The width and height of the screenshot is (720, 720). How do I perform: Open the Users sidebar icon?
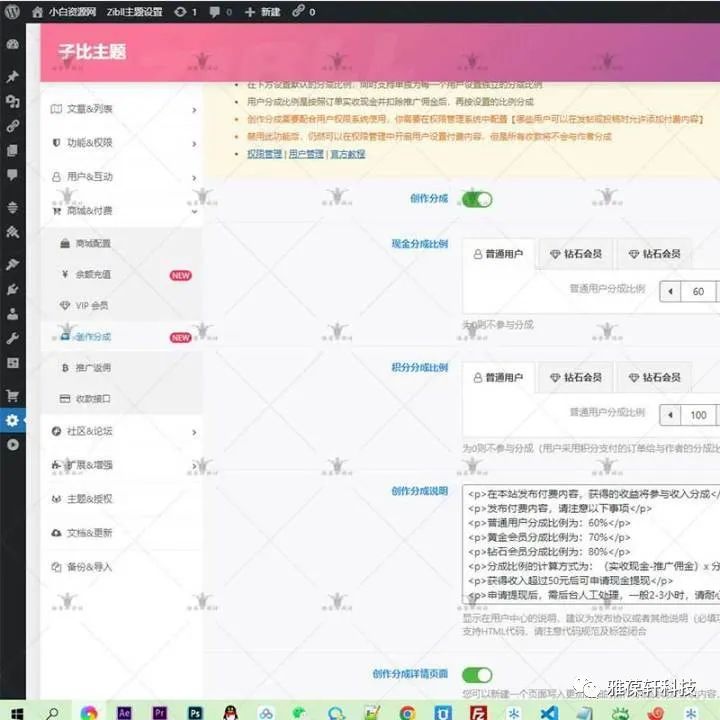12,314
